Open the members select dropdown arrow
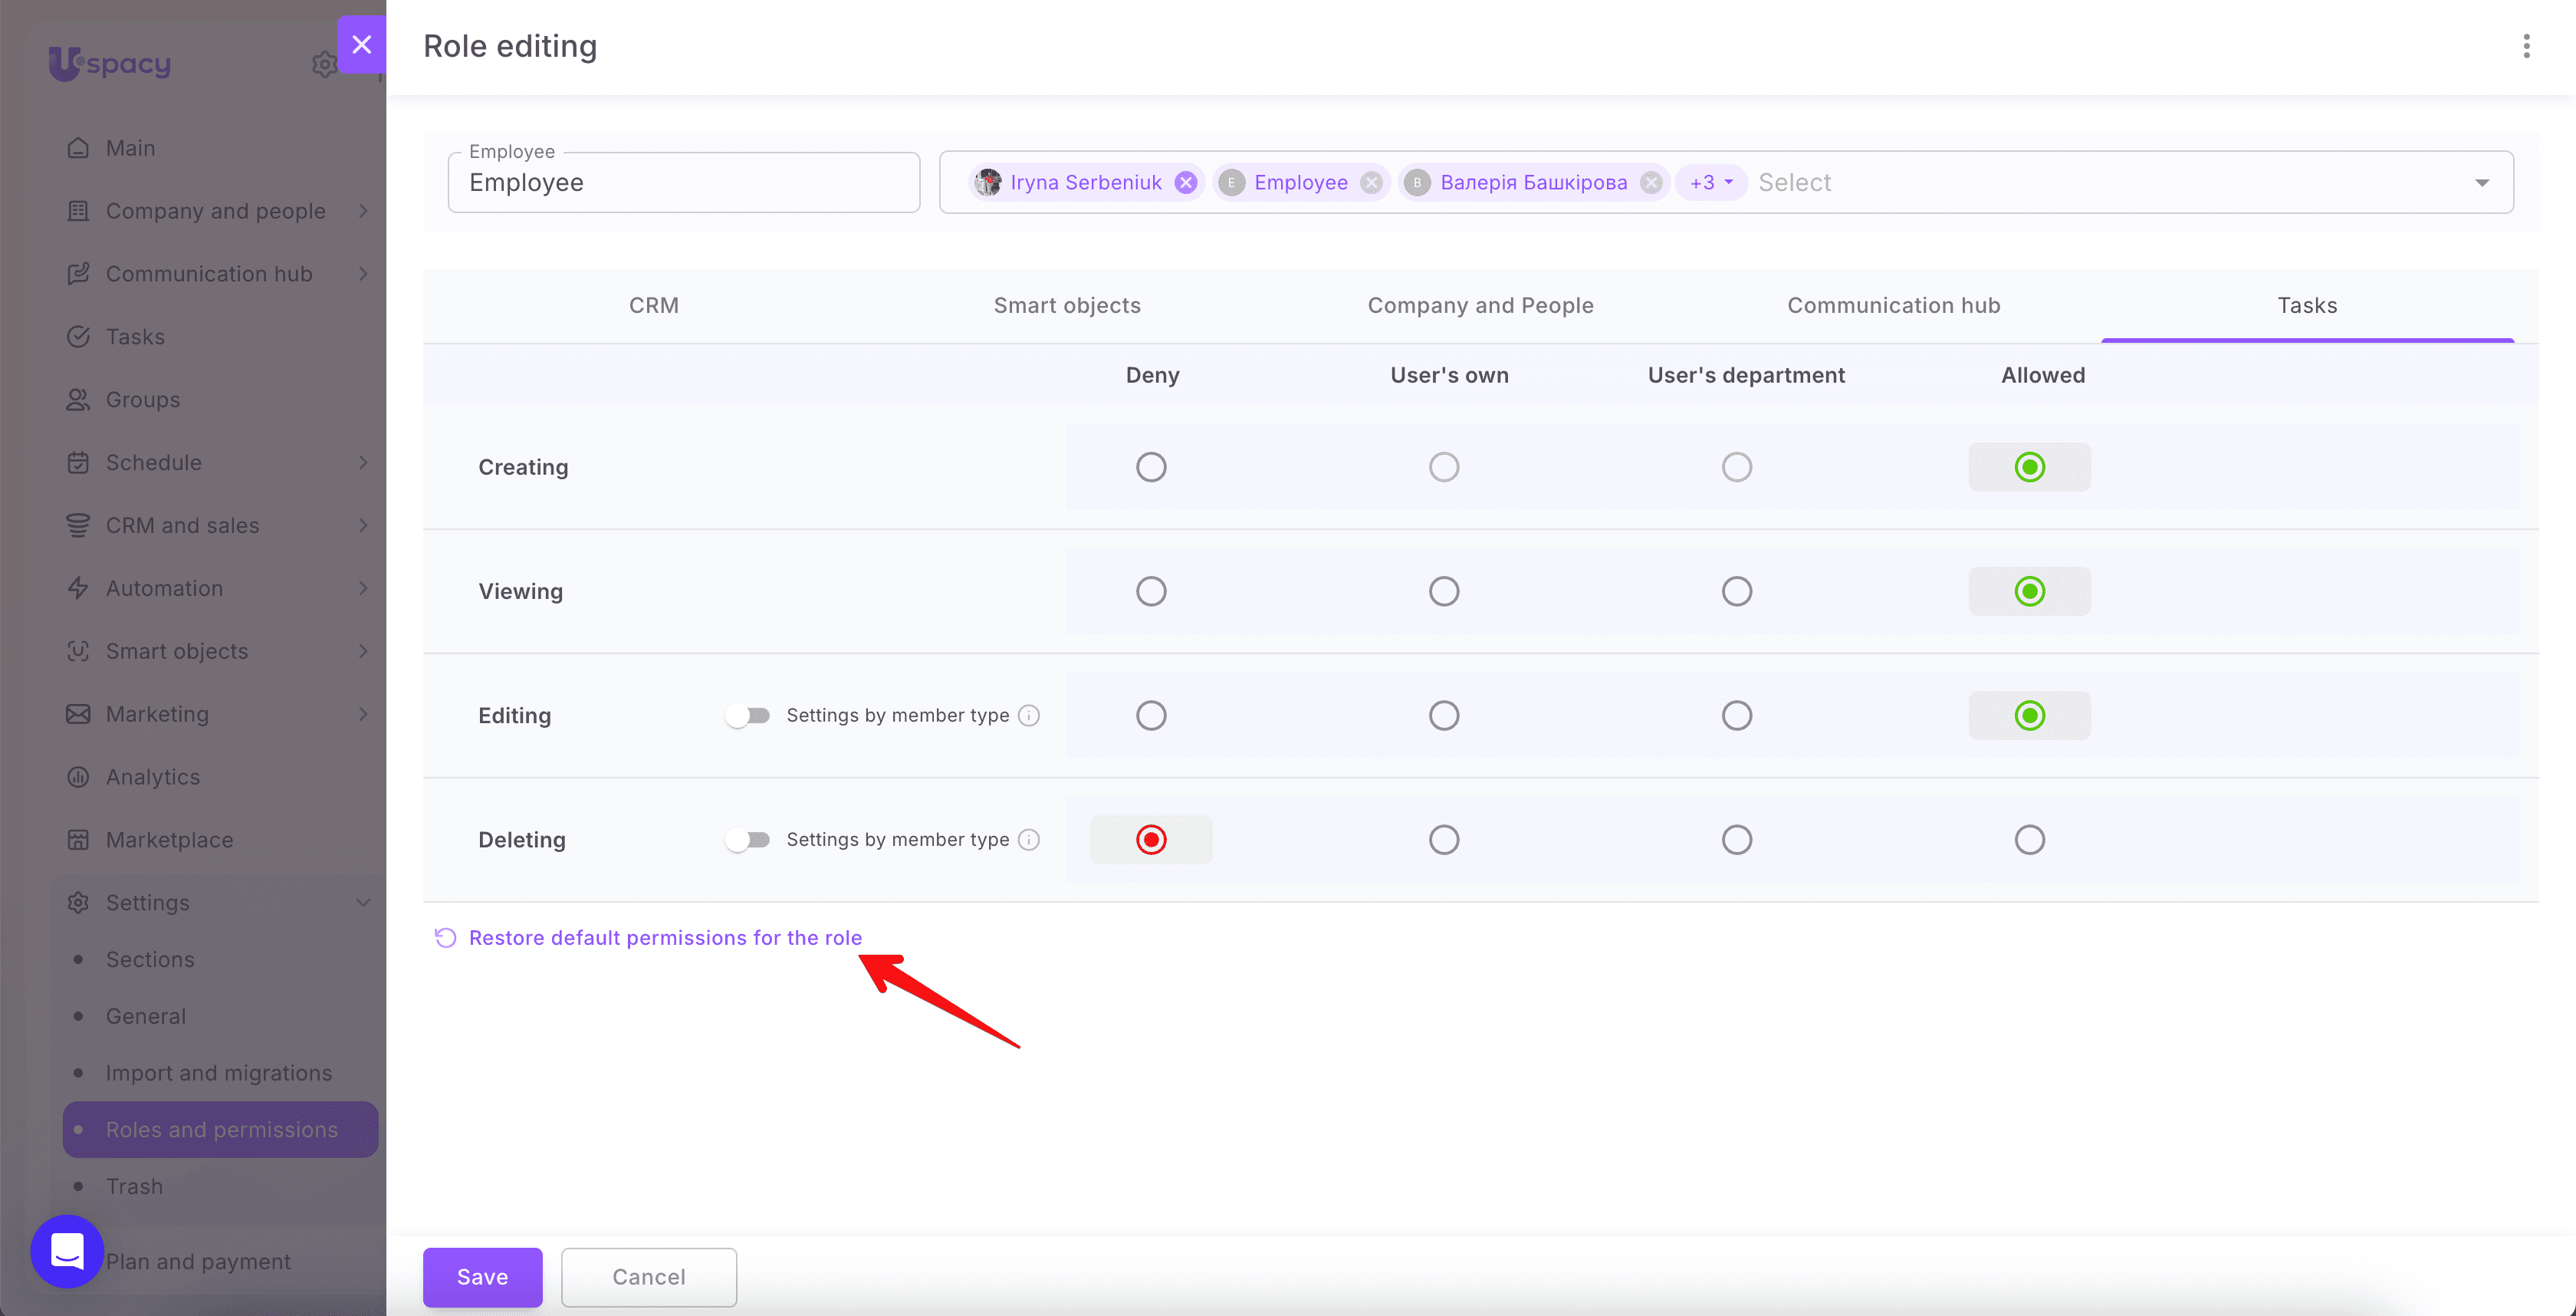 (2482, 182)
